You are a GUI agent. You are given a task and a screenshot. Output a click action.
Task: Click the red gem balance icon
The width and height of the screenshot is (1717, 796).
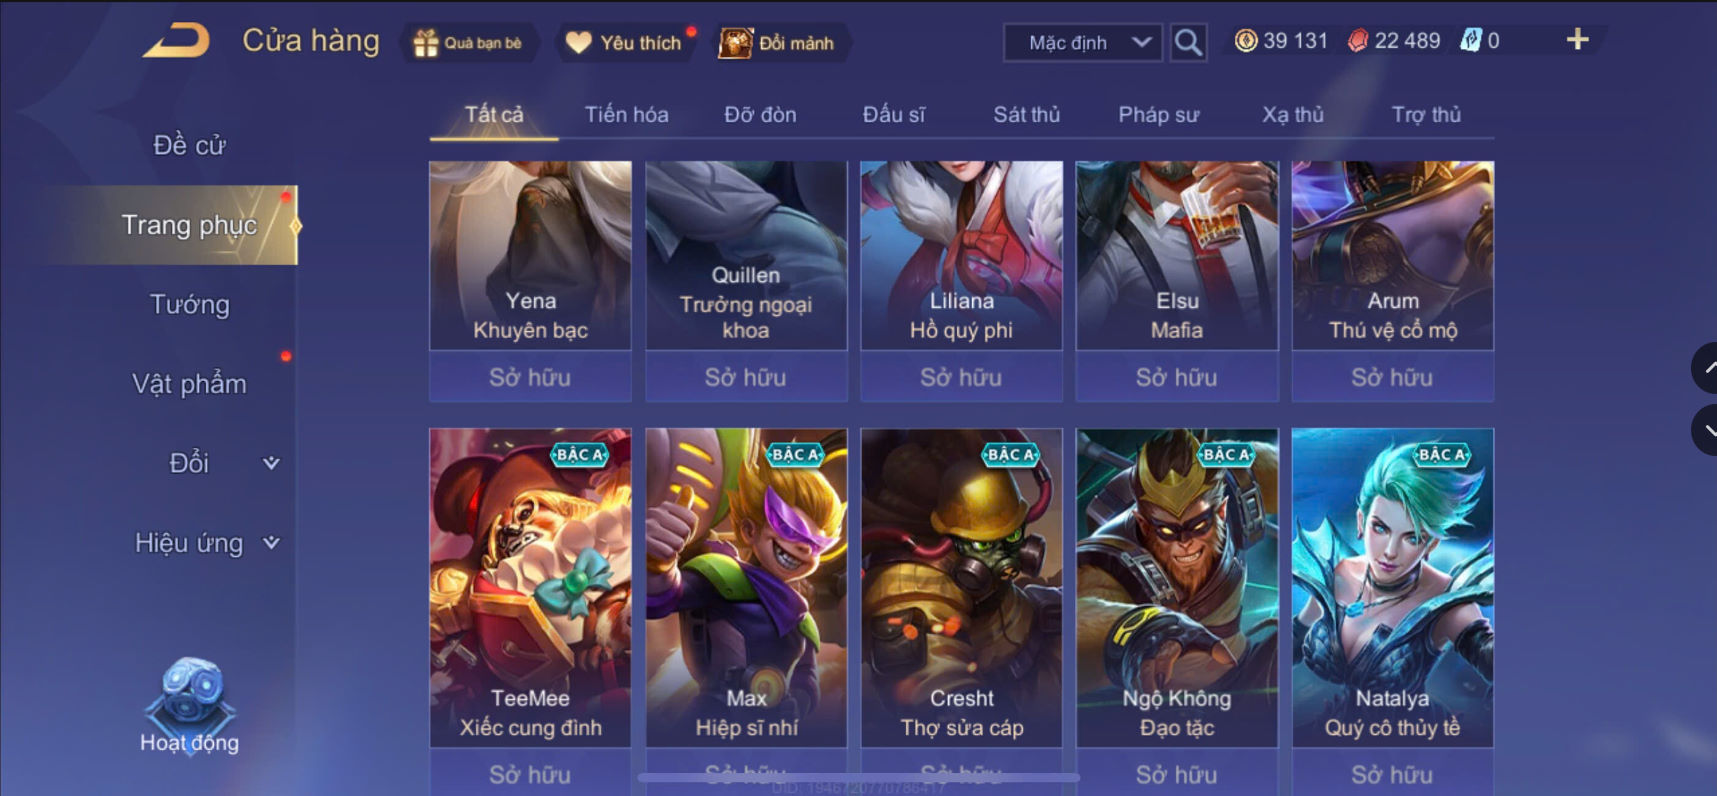point(1357,41)
